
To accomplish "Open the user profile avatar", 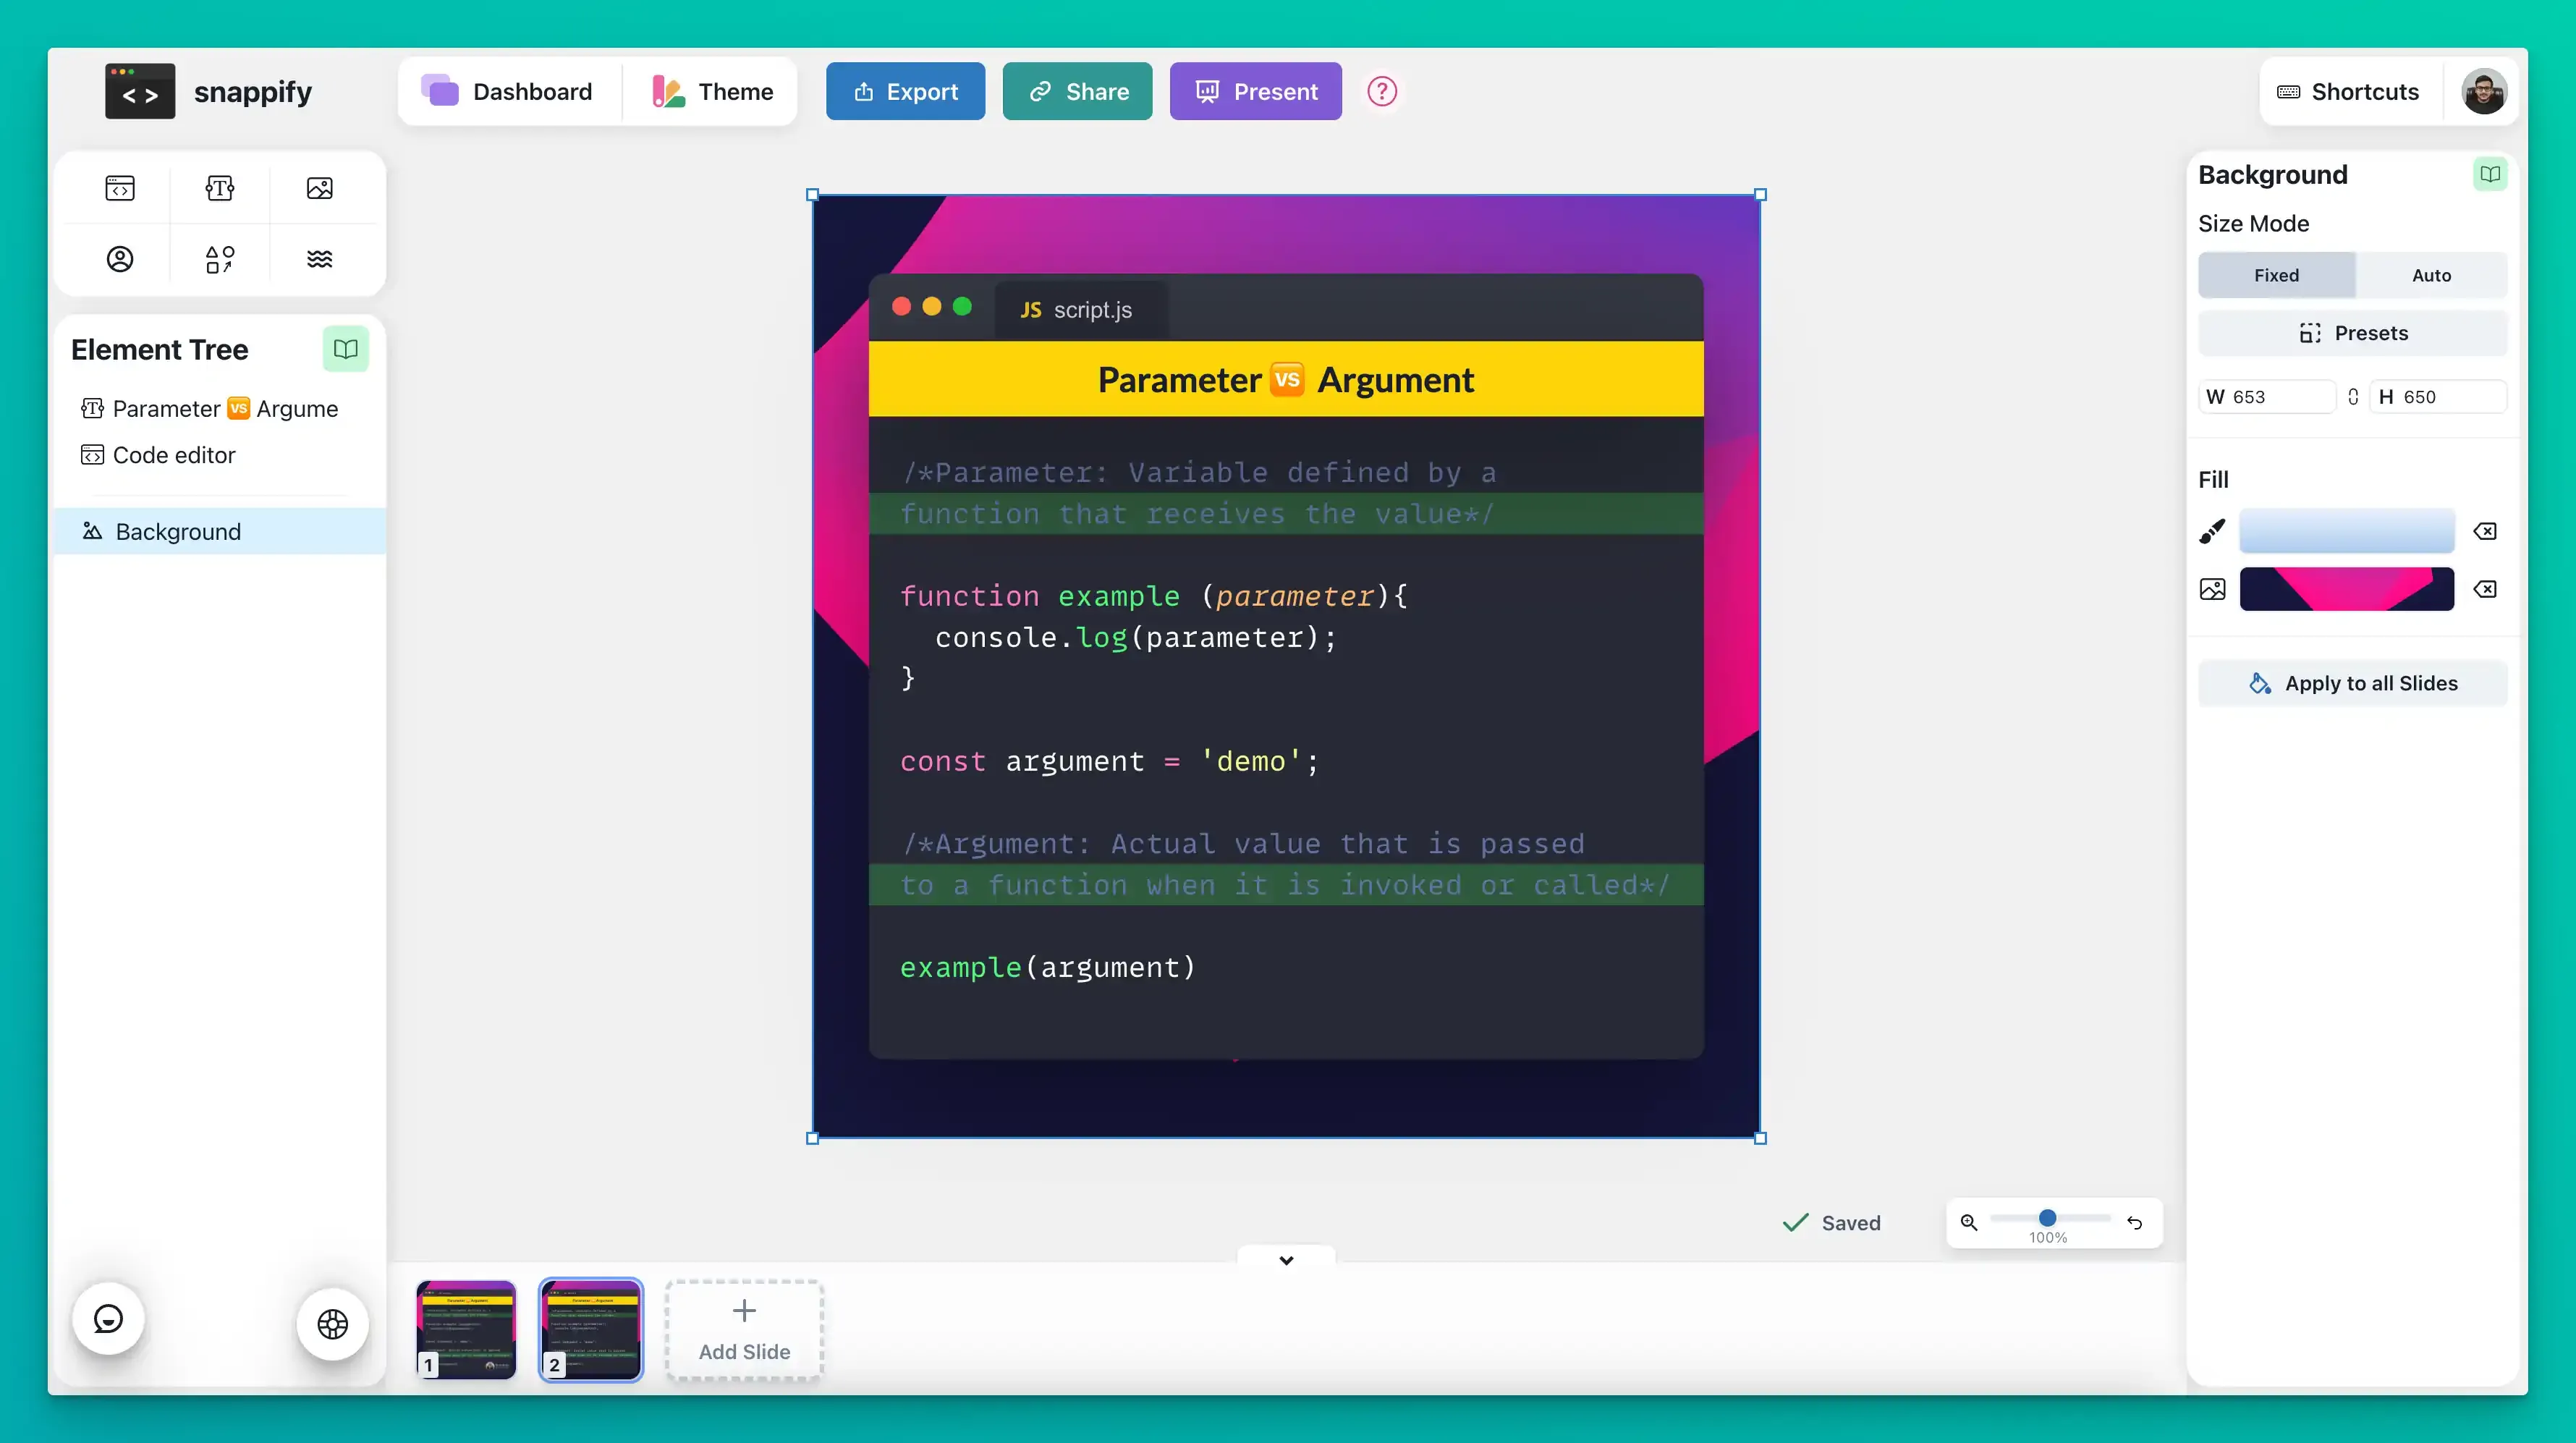I will click(x=2484, y=92).
